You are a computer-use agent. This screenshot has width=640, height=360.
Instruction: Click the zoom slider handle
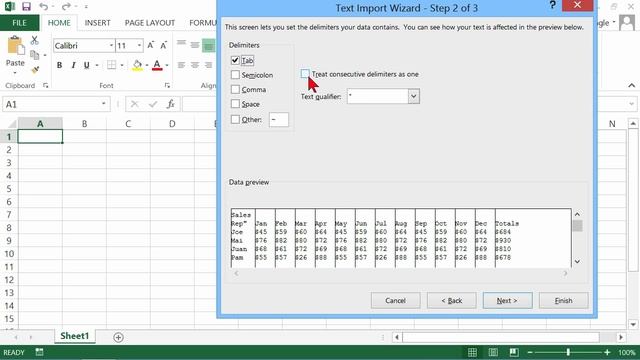[x=568, y=352]
